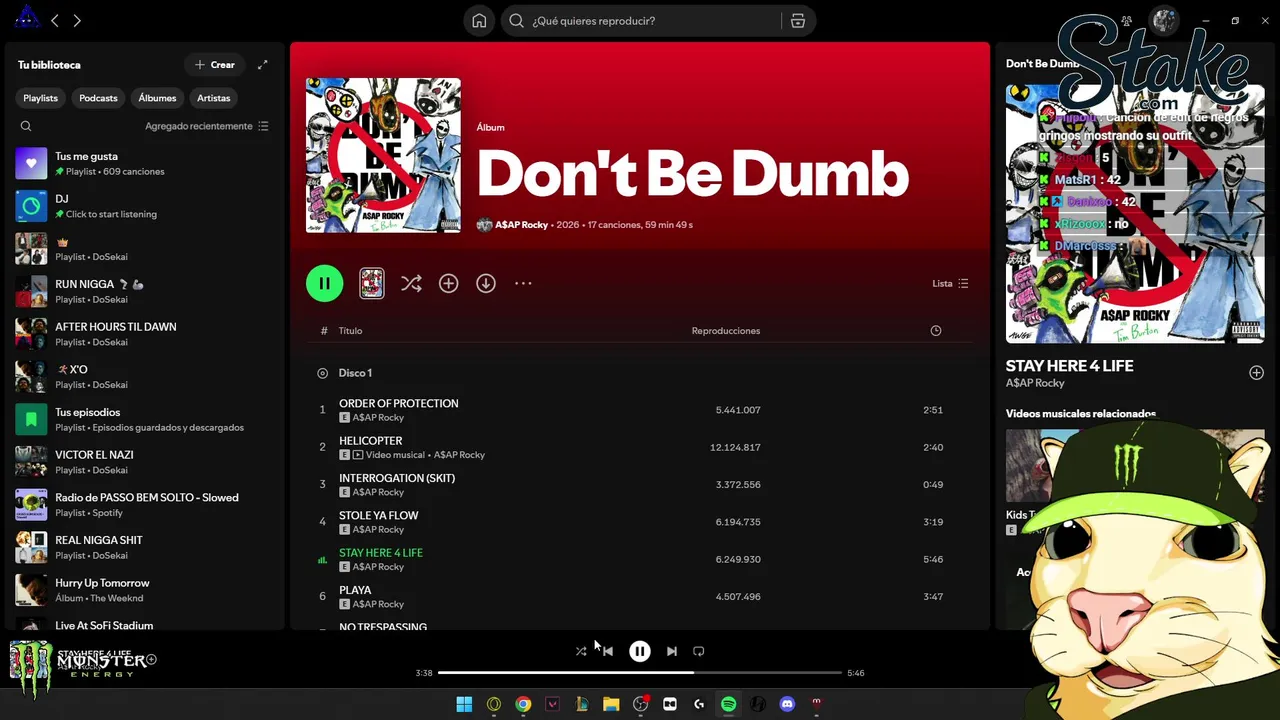The height and width of the screenshot is (720, 1280).
Task: Select the playing track STAY HERE 4 LIFE
Action: (640, 559)
